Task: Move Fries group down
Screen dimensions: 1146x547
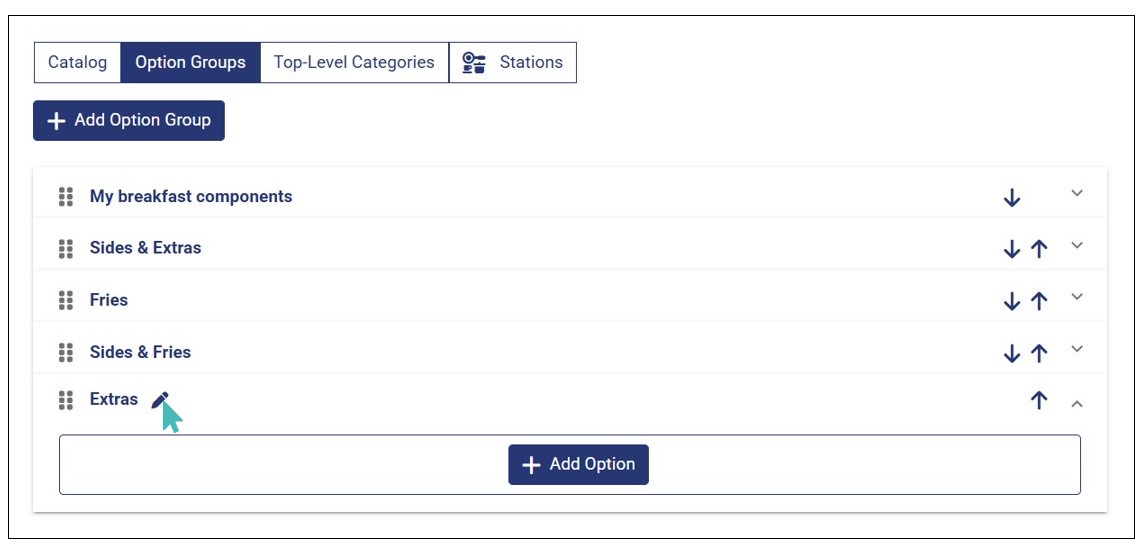Action: coord(1012,301)
